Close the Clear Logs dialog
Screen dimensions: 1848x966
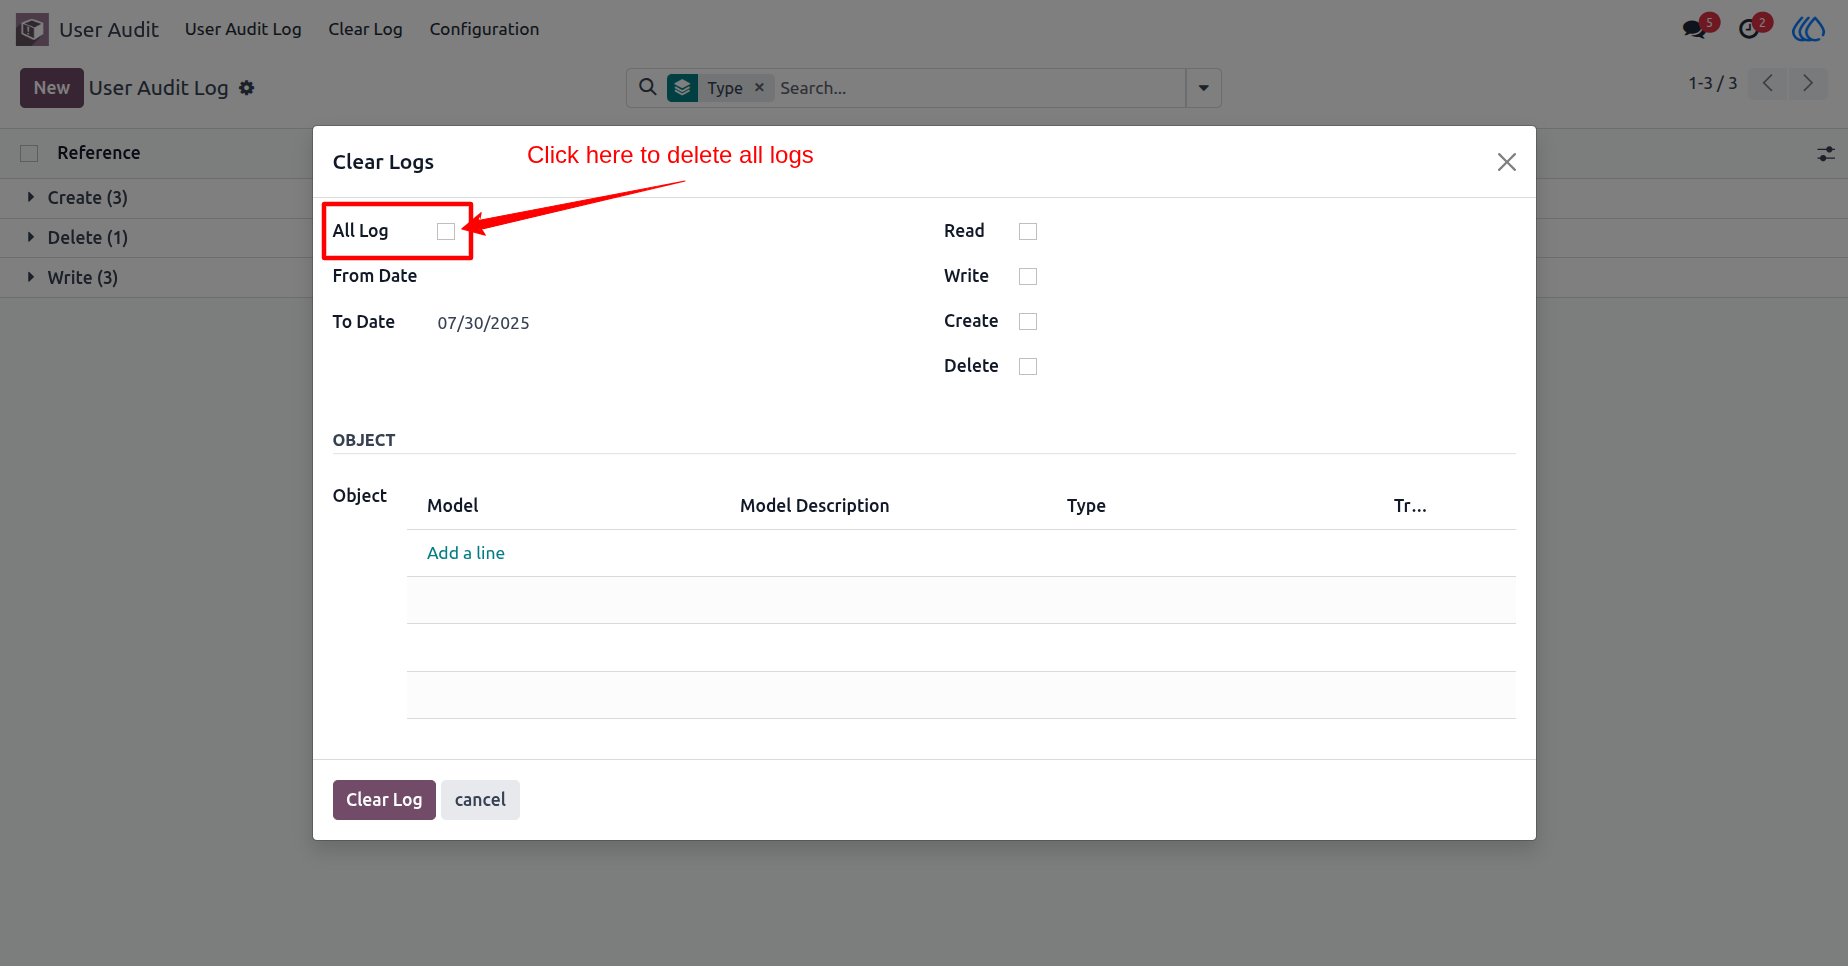tap(1507, 162)
